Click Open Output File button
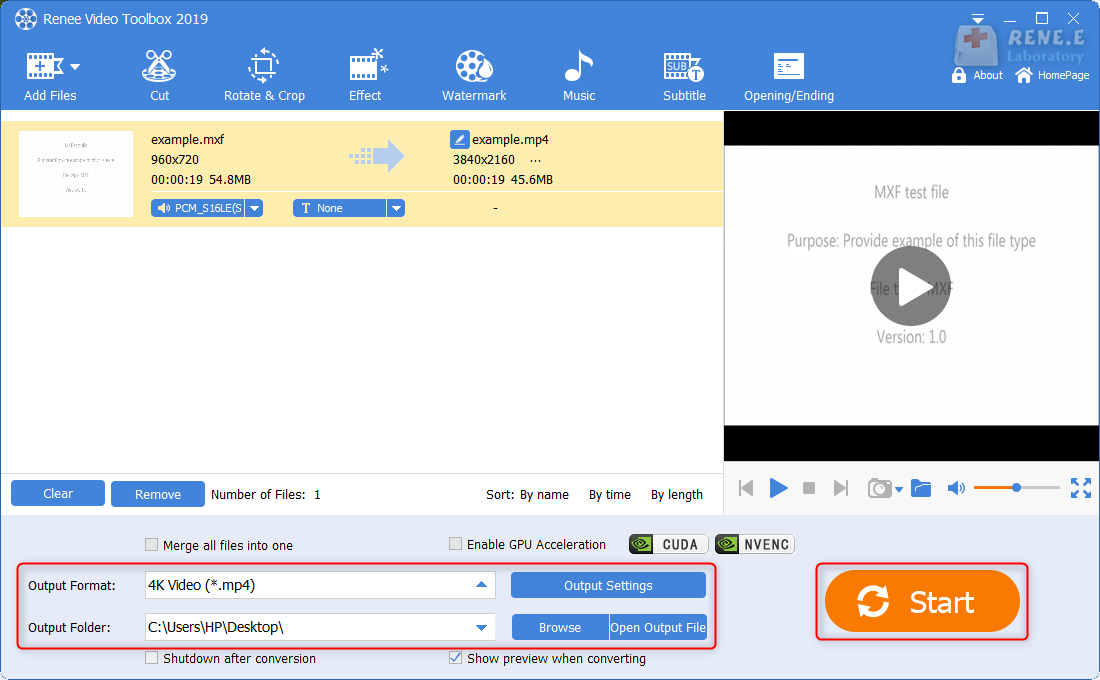1100x680 pixels. pos(658,627)
